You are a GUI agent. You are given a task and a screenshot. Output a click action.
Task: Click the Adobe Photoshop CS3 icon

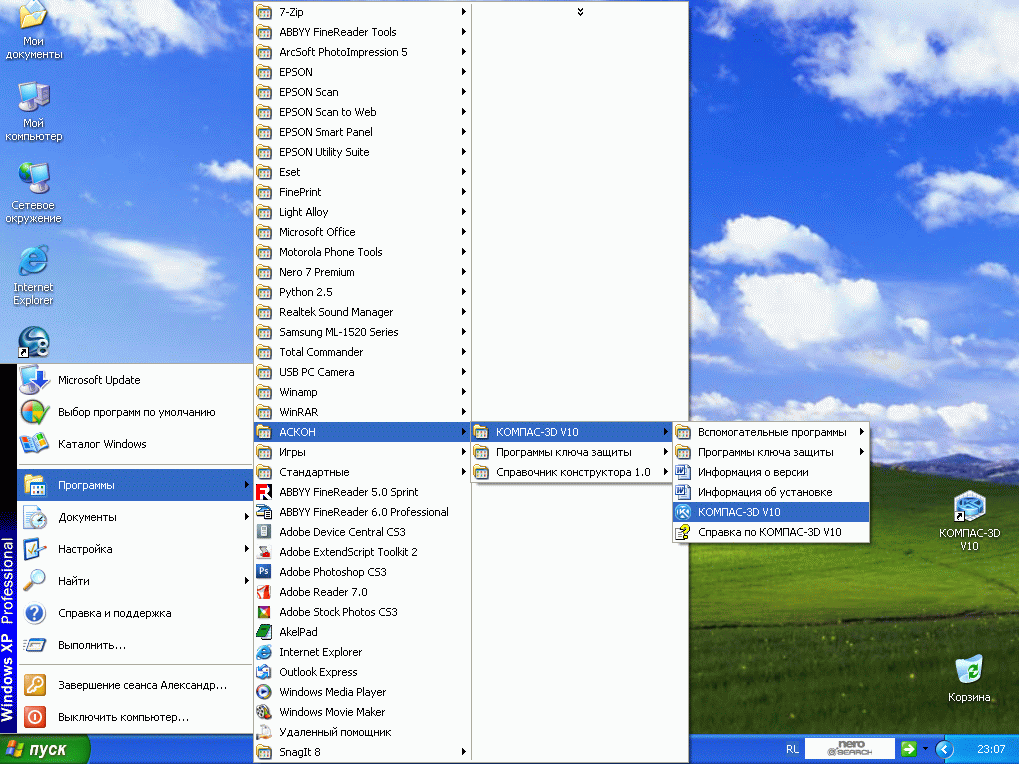pyautogui.click(x=264, y=572)
